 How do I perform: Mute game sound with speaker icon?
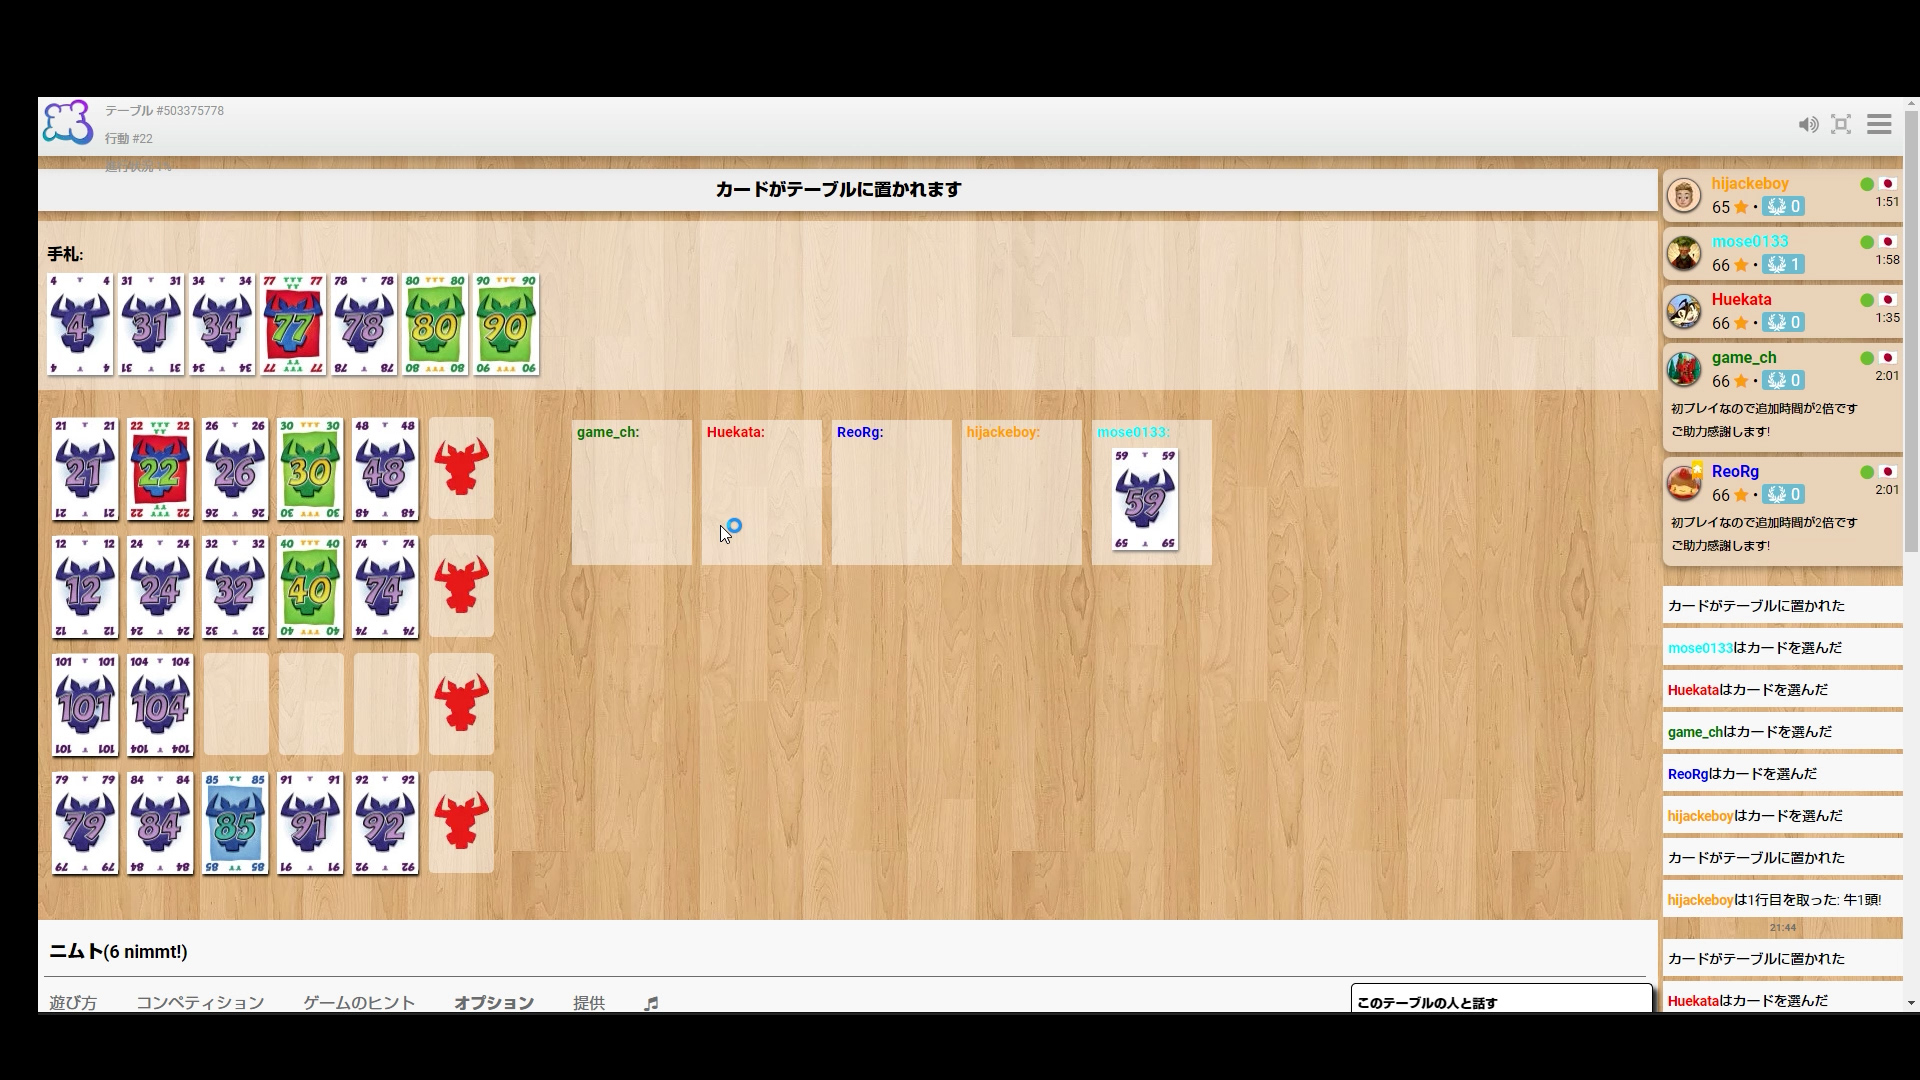pos(1808,125)
